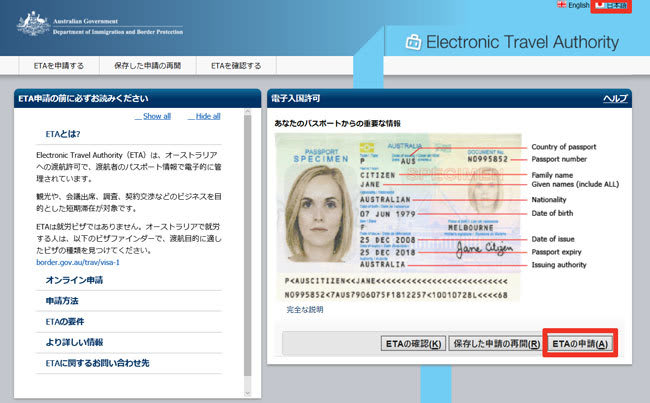This screenshot has height=403, width=650.
Task: Click the ETA申請の前に必ずお読みください heading
Action: pyautogui.click(x=83, y=98)
